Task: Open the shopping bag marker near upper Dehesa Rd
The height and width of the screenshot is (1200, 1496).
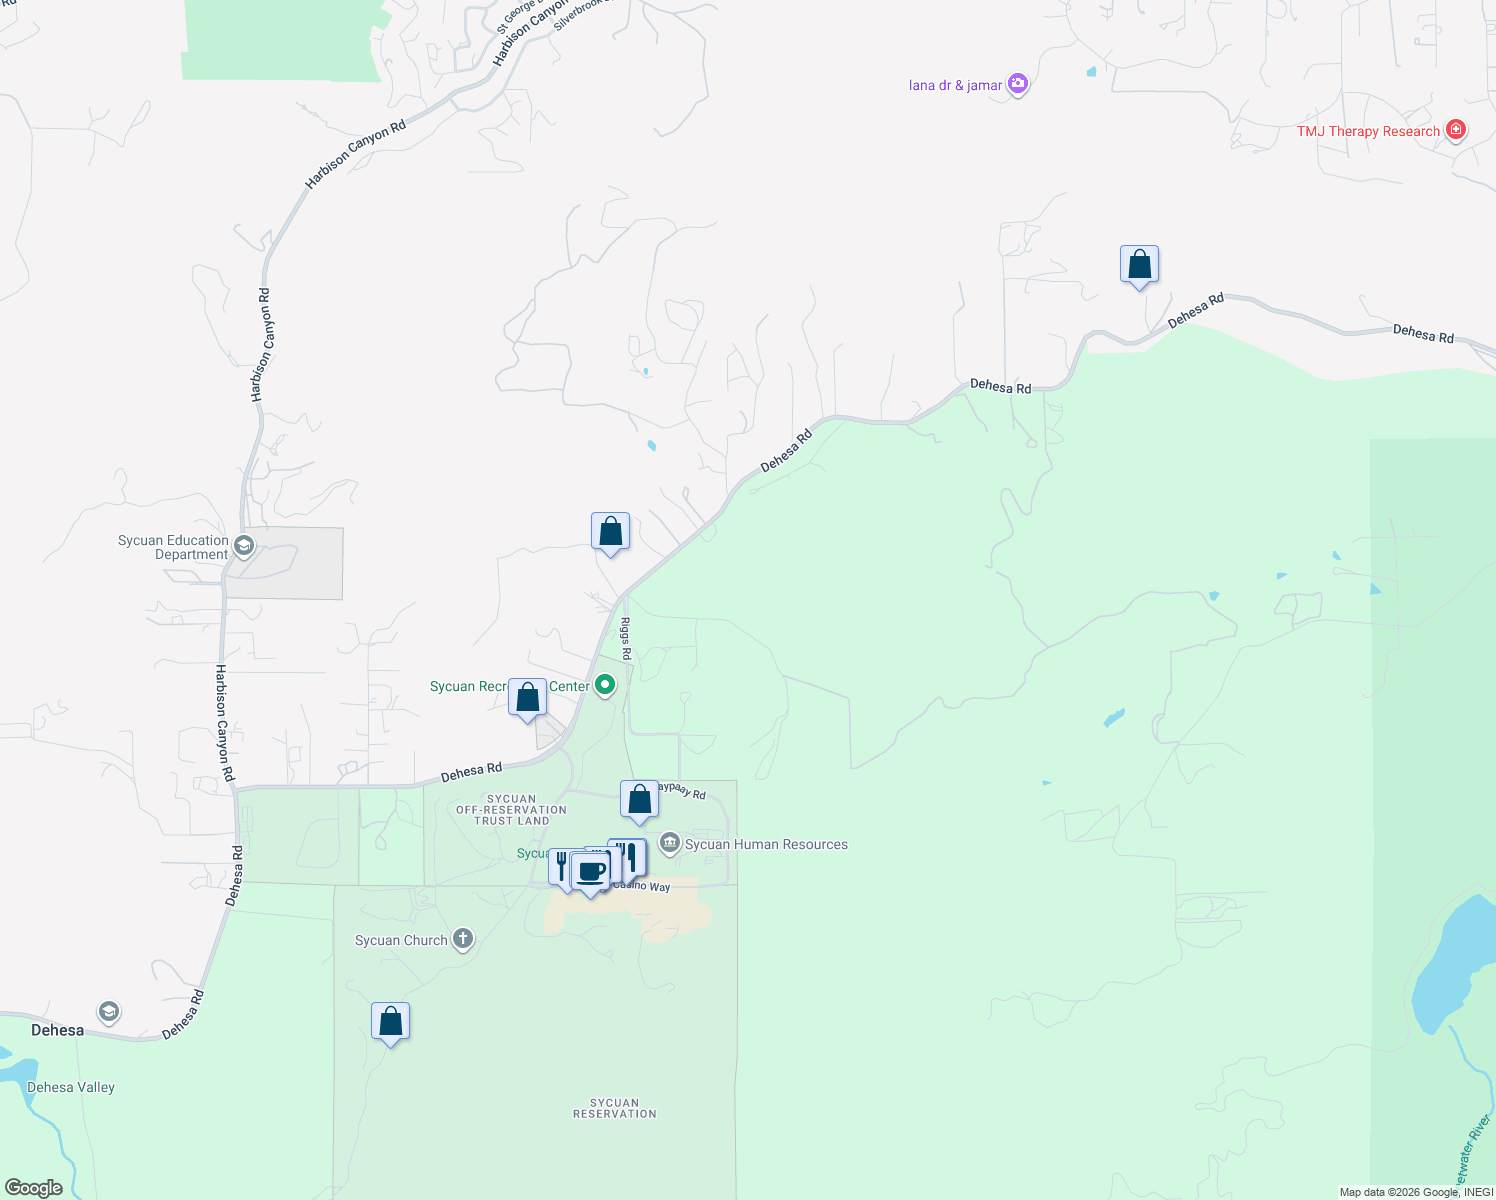Action: tap(1138, 264)
